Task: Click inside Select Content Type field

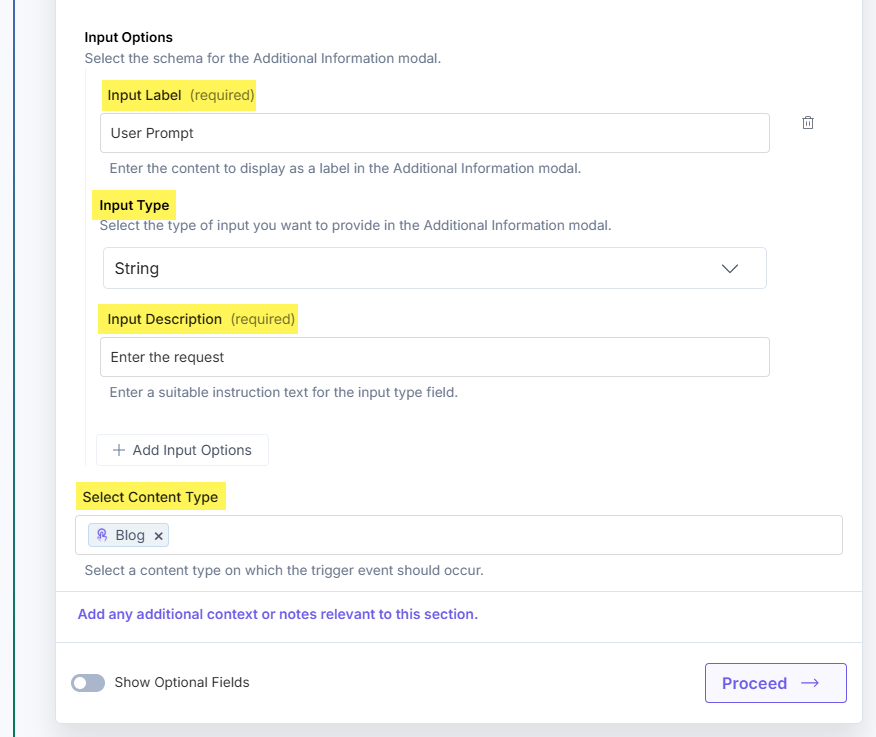Action: pos(459,535)
